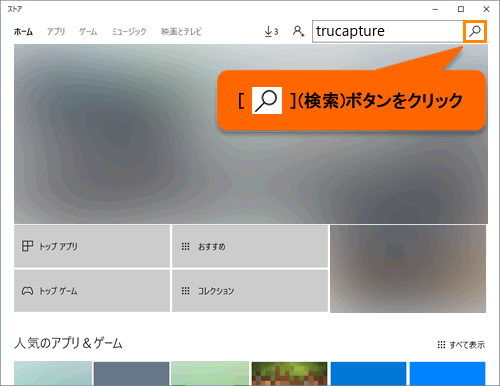Open the トップ アプリ tile
500x386 pixels.
(92, 246)
